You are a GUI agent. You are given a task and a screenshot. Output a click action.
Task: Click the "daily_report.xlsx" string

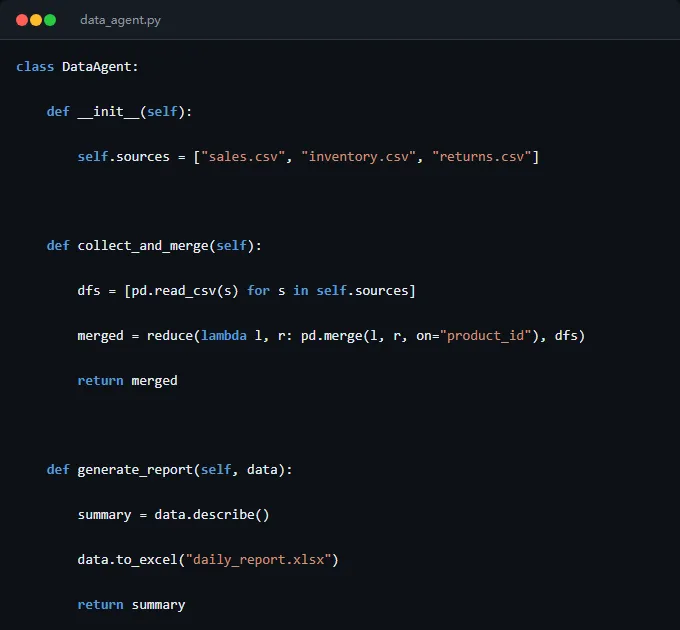pos(258,560)
